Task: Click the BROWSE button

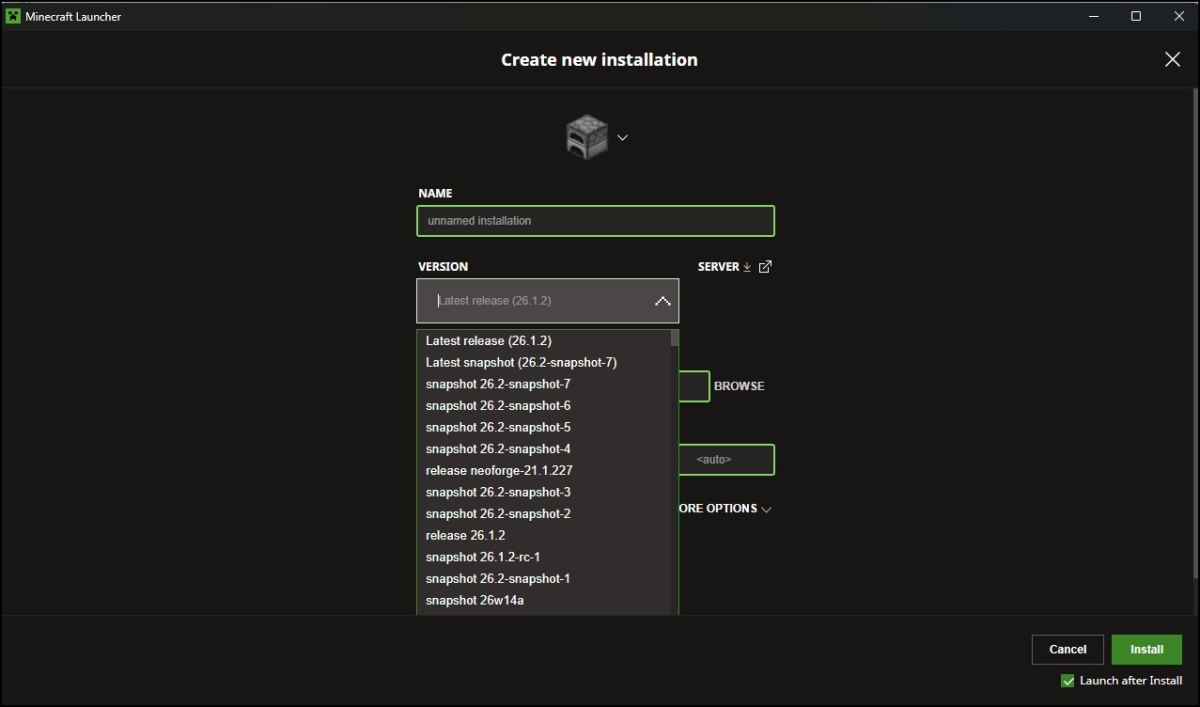Action: pyautogui.click(x=739, y=386)
